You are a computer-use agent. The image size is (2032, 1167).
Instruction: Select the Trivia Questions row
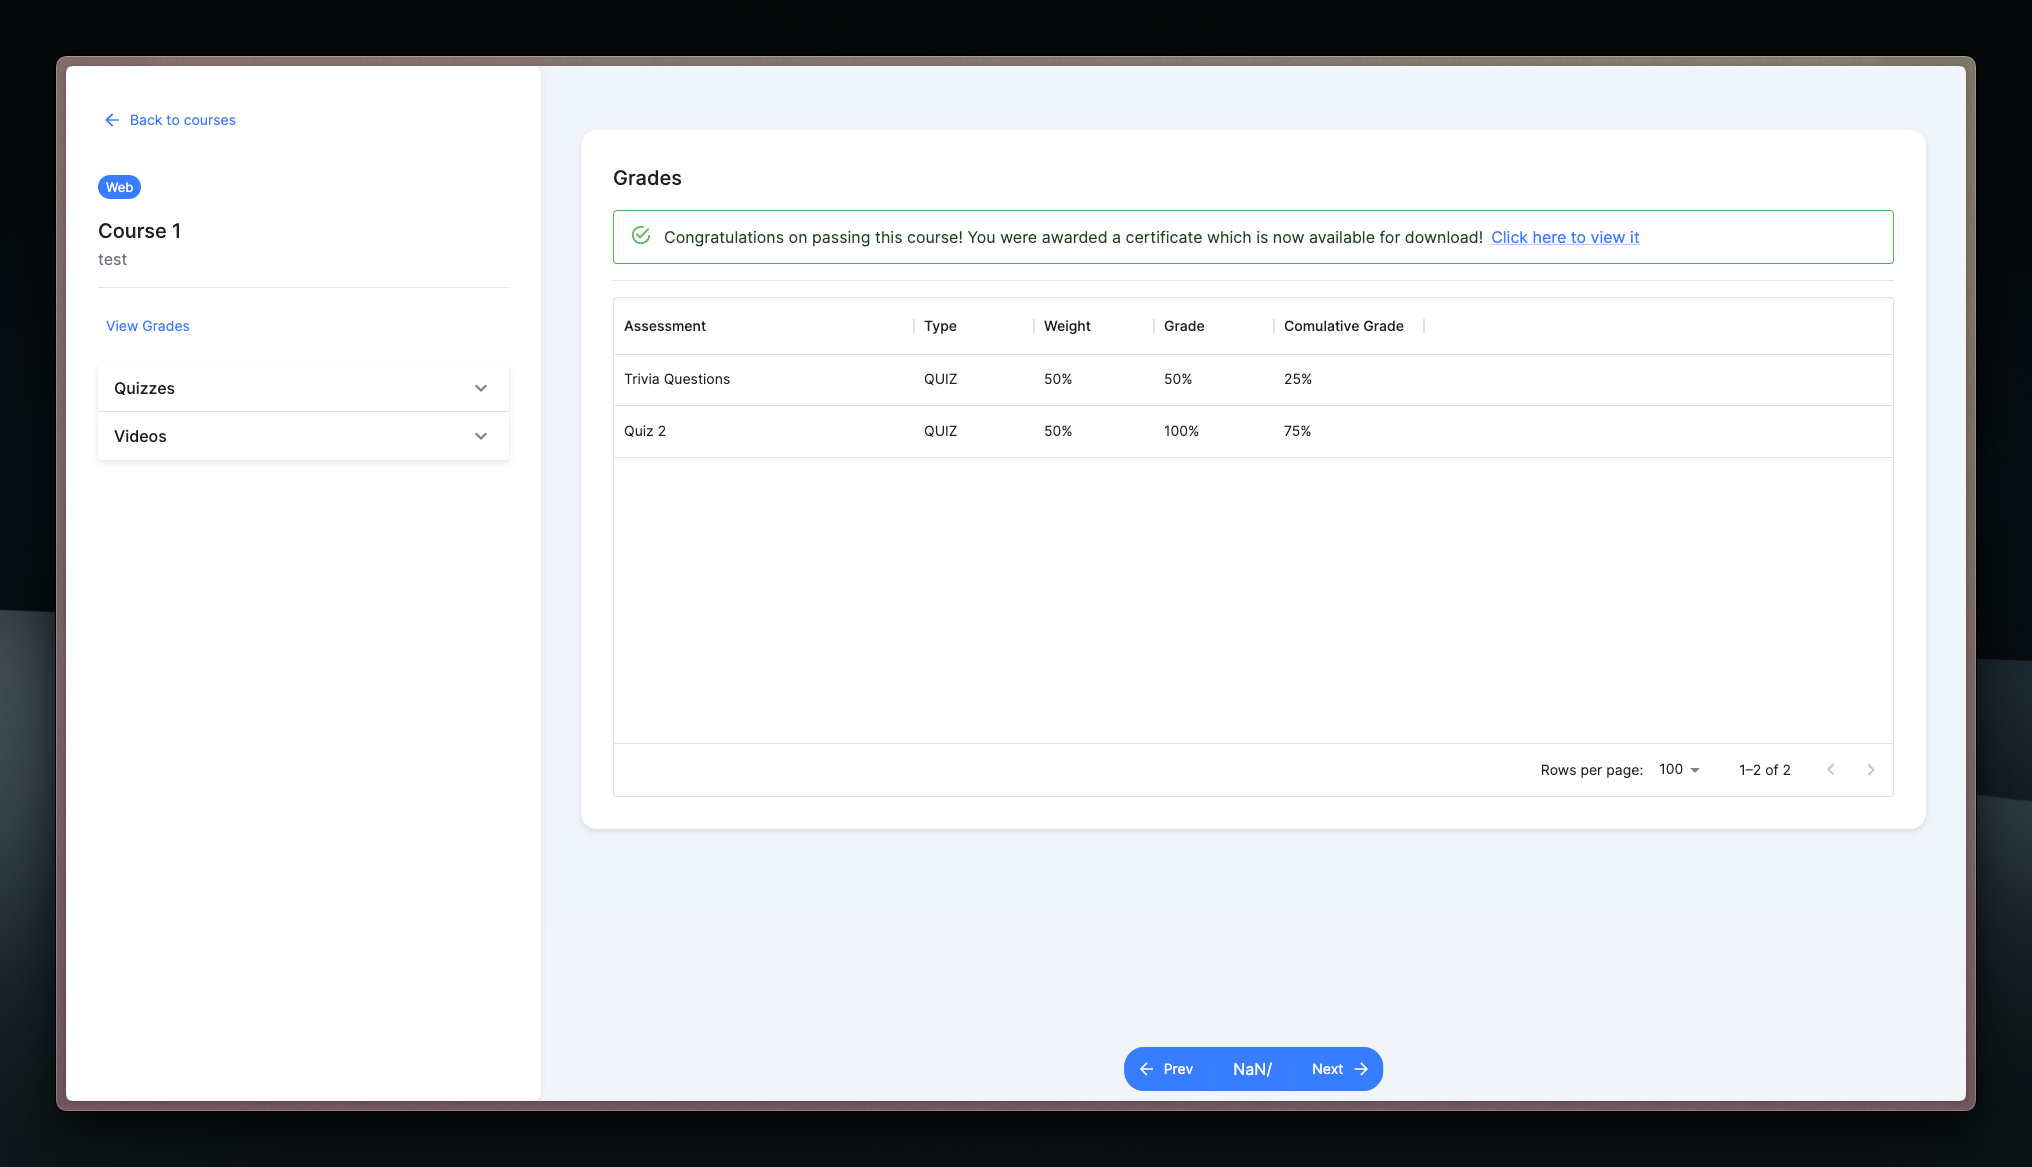point(677,379)
